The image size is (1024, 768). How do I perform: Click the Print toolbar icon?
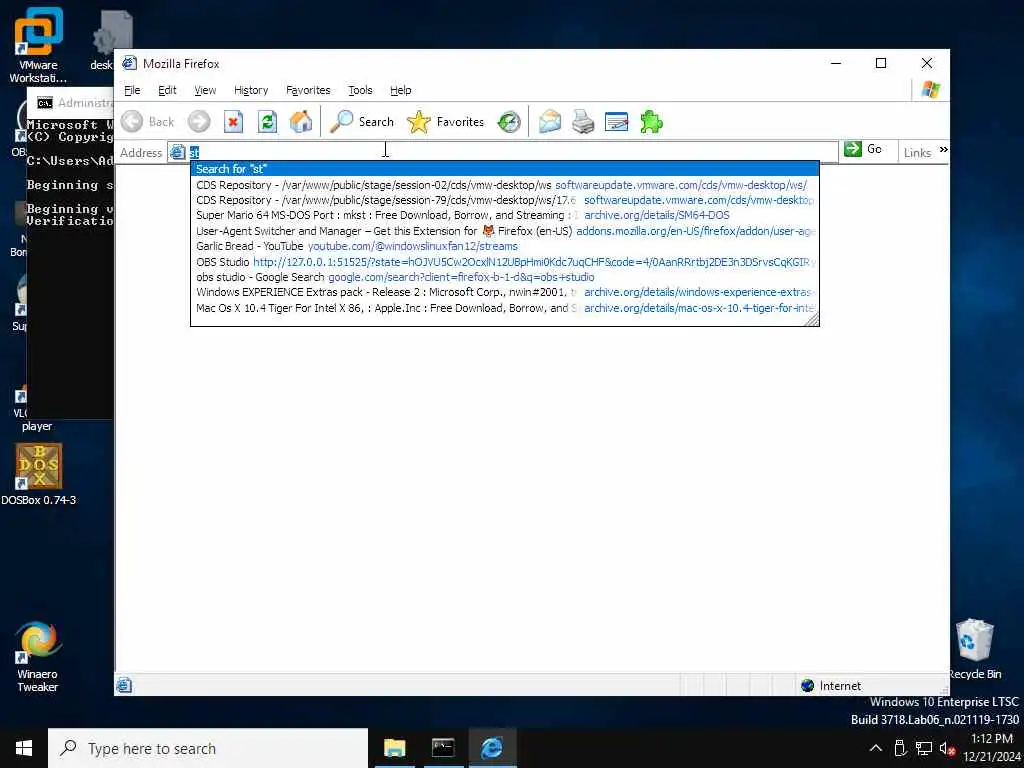click(x=583, y=121)
